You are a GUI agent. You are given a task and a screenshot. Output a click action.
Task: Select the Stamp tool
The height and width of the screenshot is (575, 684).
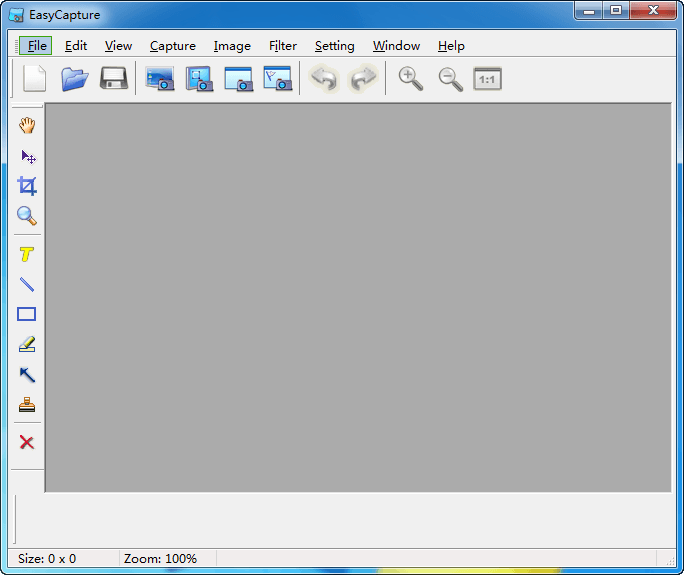[x=27, y=405]
